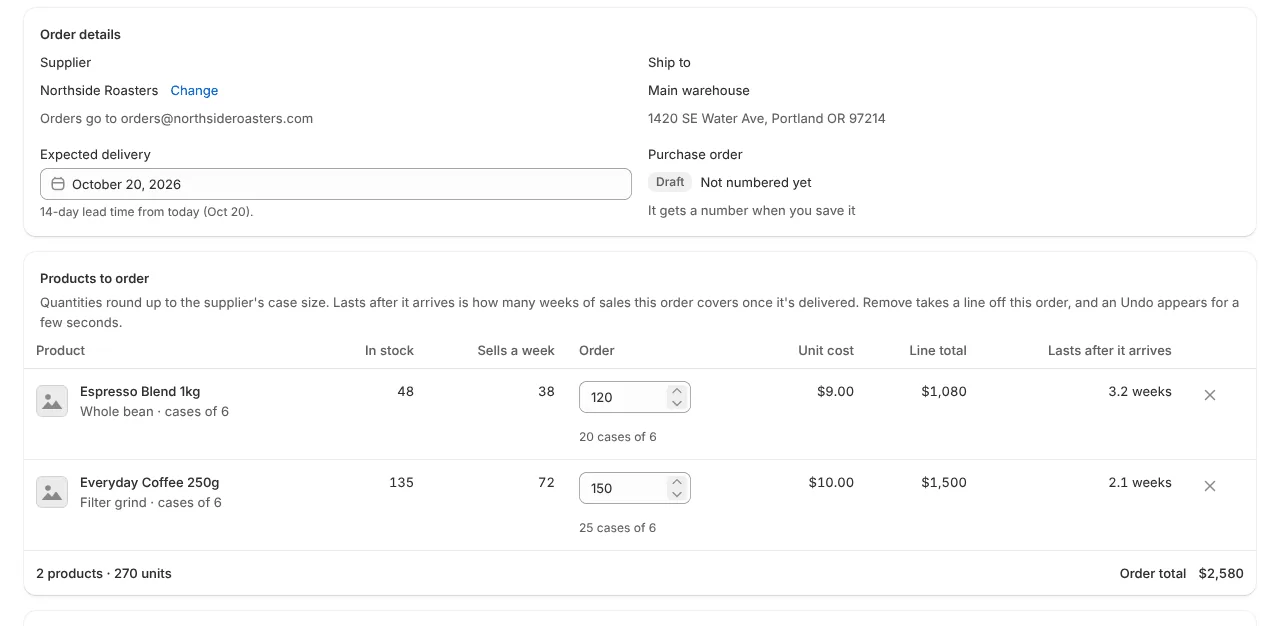Image resolution: width=1280 pixels, height=626 pixels.
Task: Click the 14-day lead time note
Action: (x=147, y=212)
